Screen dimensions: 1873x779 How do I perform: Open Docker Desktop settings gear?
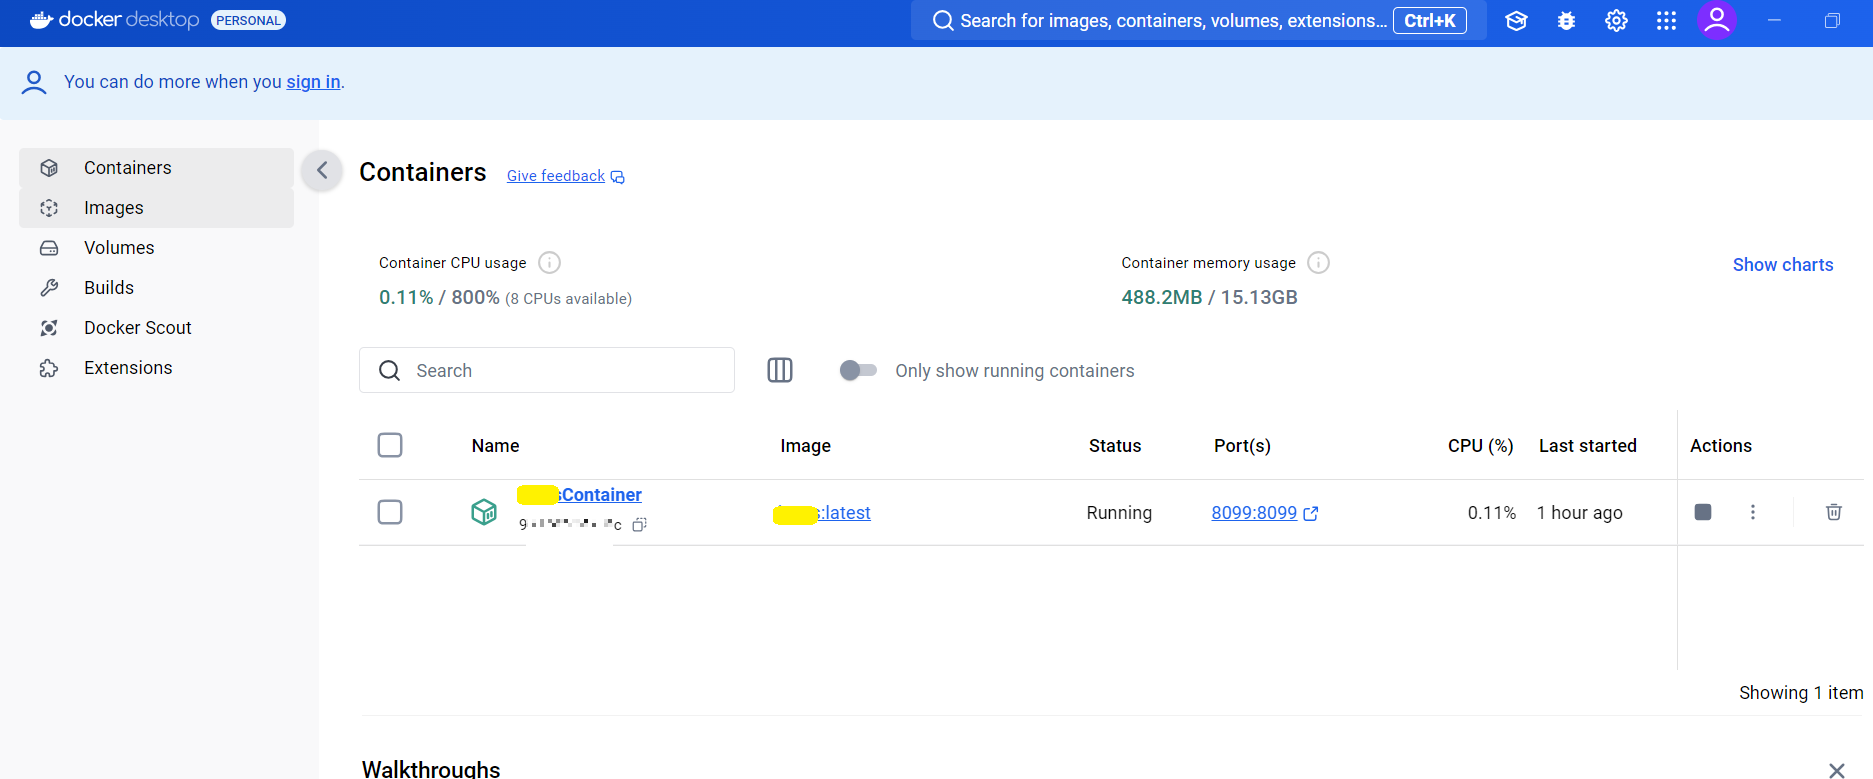[x=1616, y=21]
